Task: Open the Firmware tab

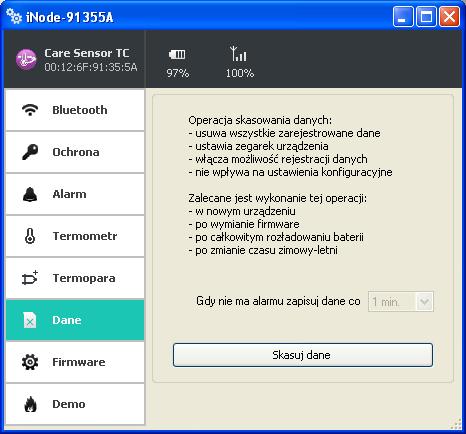Action: [75, 362]
